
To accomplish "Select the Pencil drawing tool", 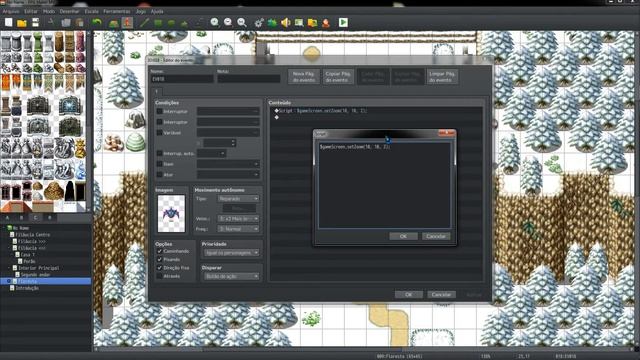I will pyautogui.click(x=144, y=22).
